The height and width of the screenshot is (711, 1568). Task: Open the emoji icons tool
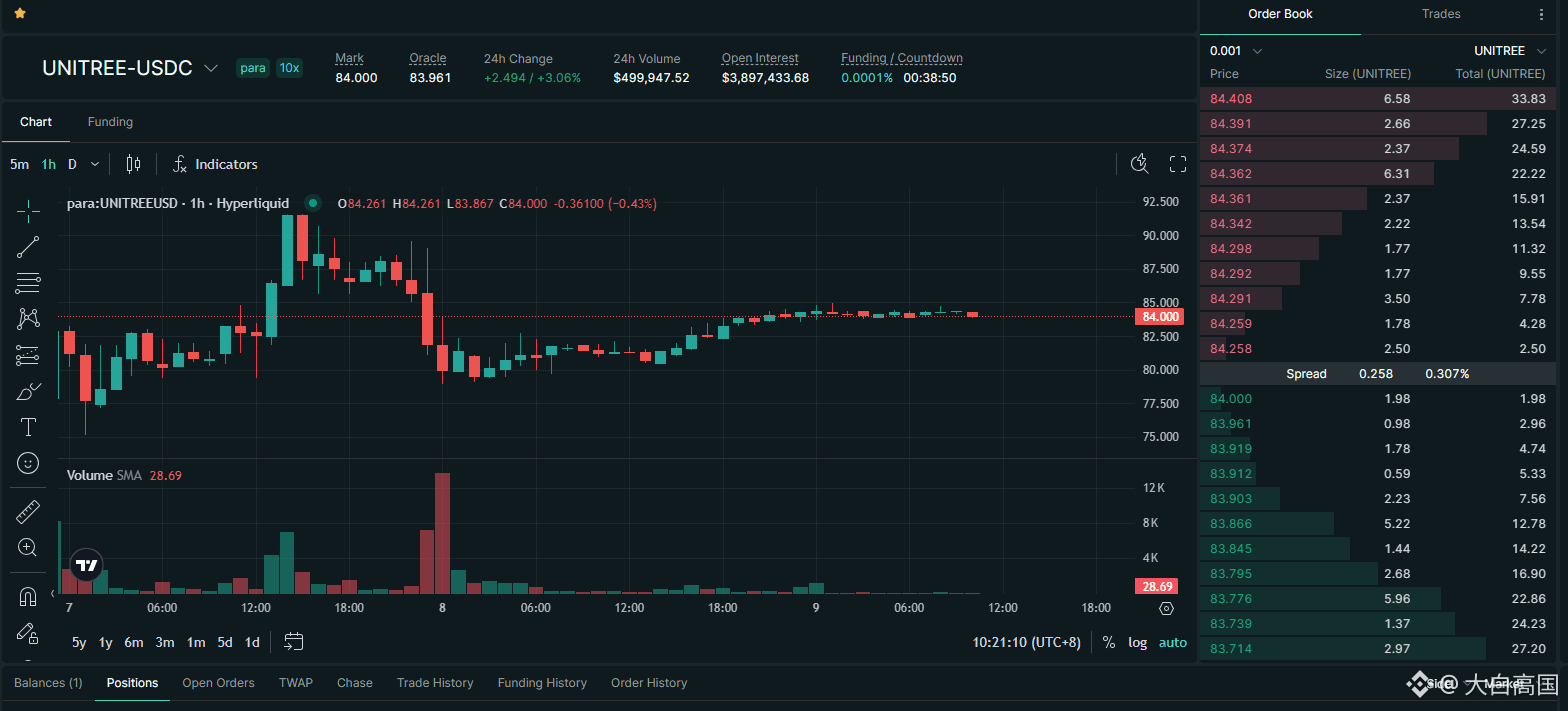[28, 463]
